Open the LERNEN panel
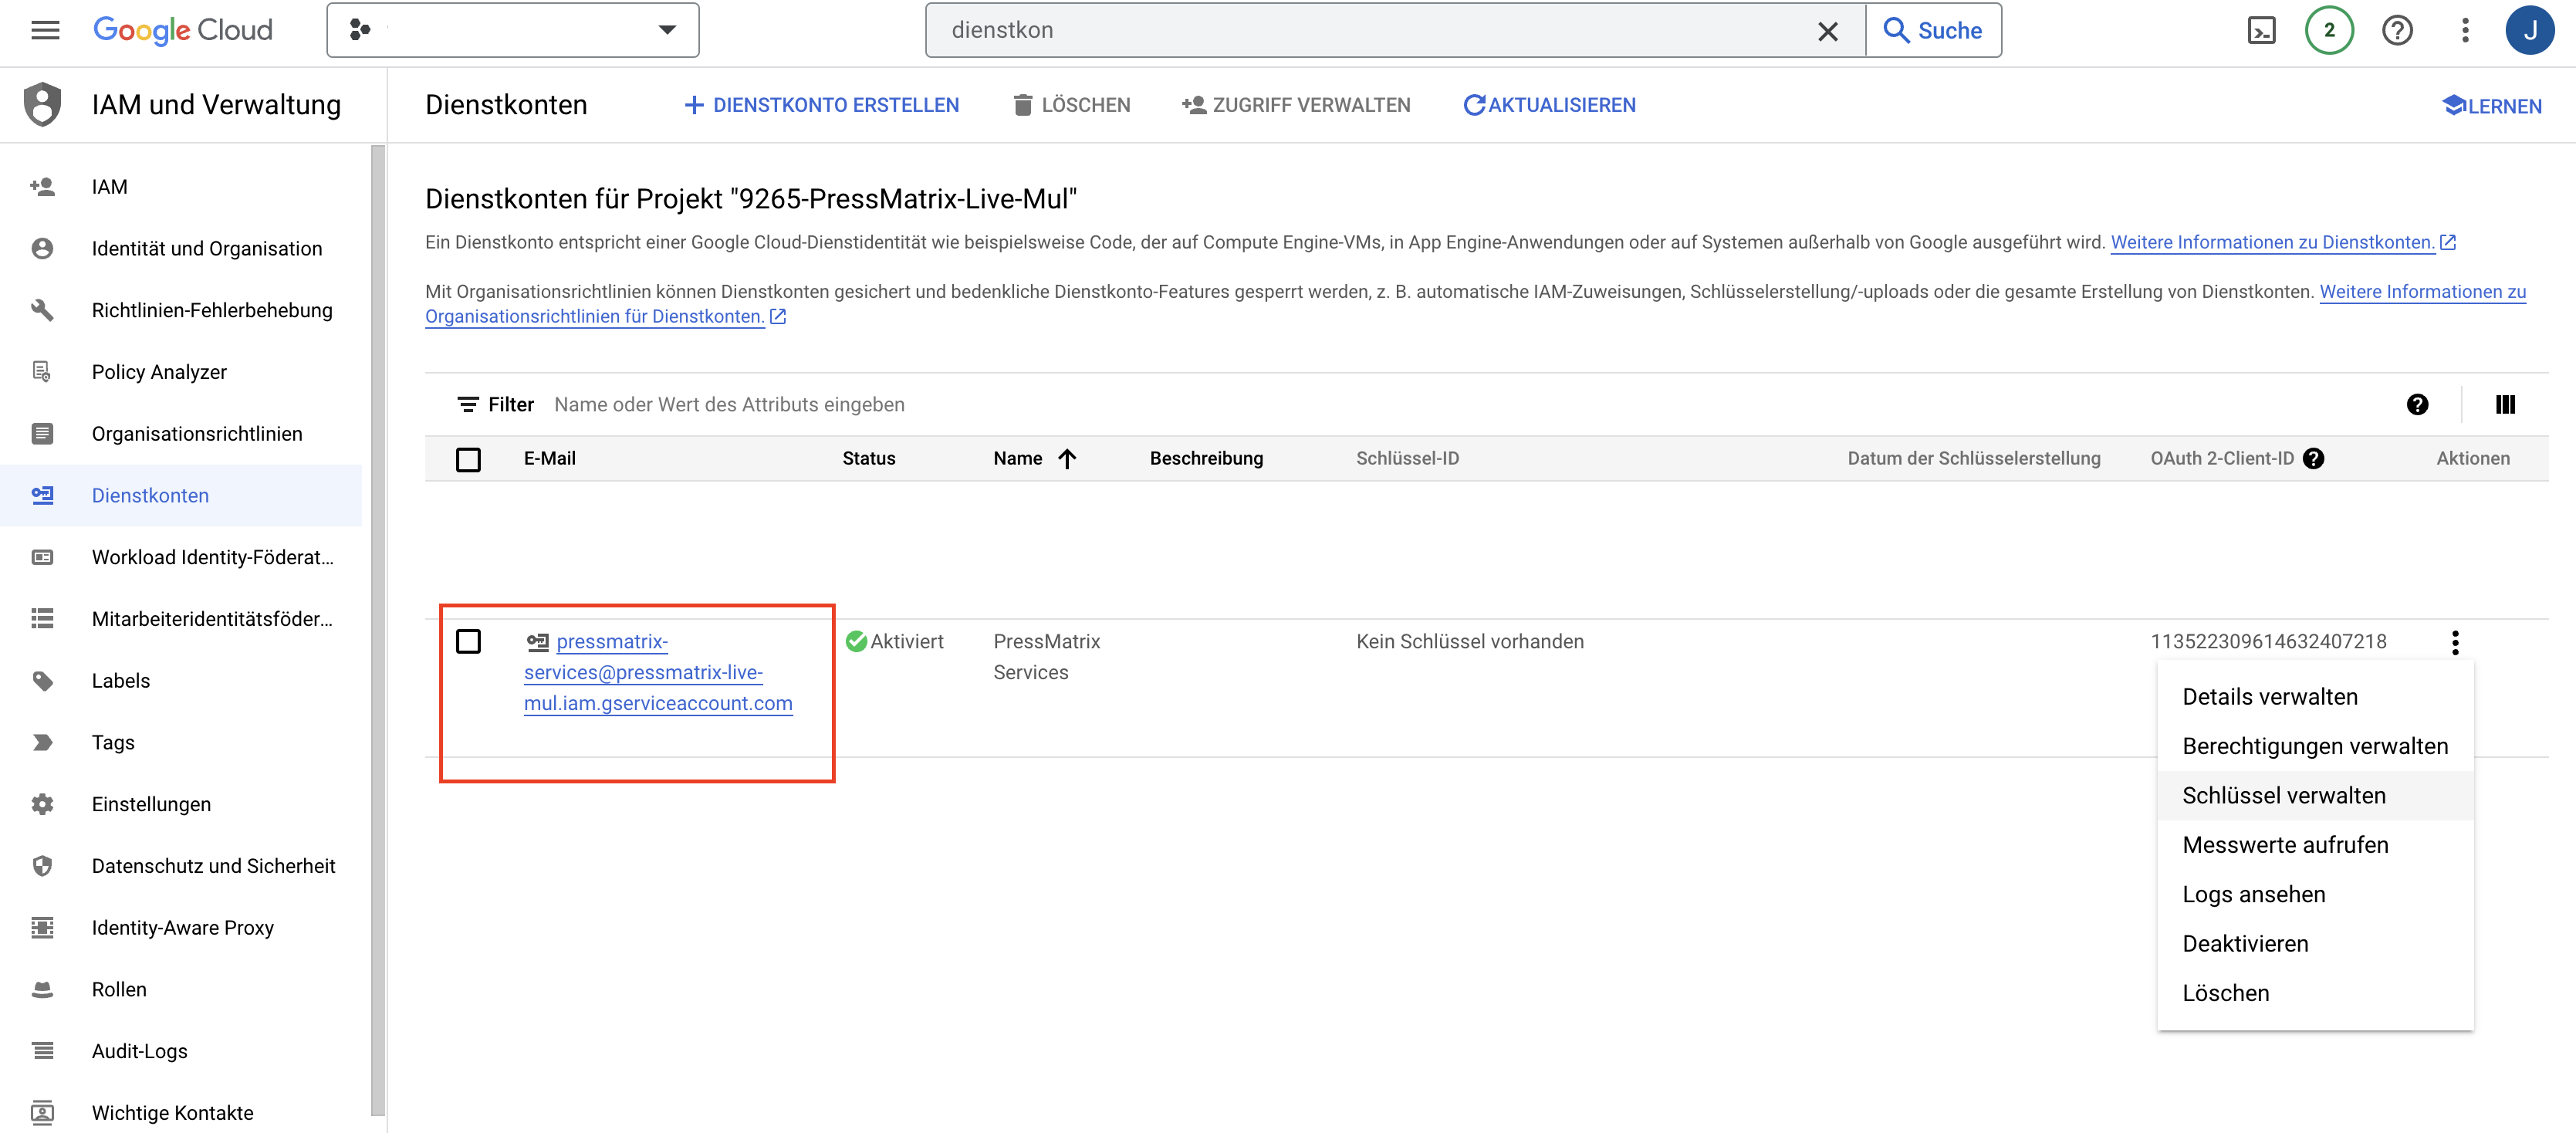This screenshot has width=2576, height=1133. 2491,106
